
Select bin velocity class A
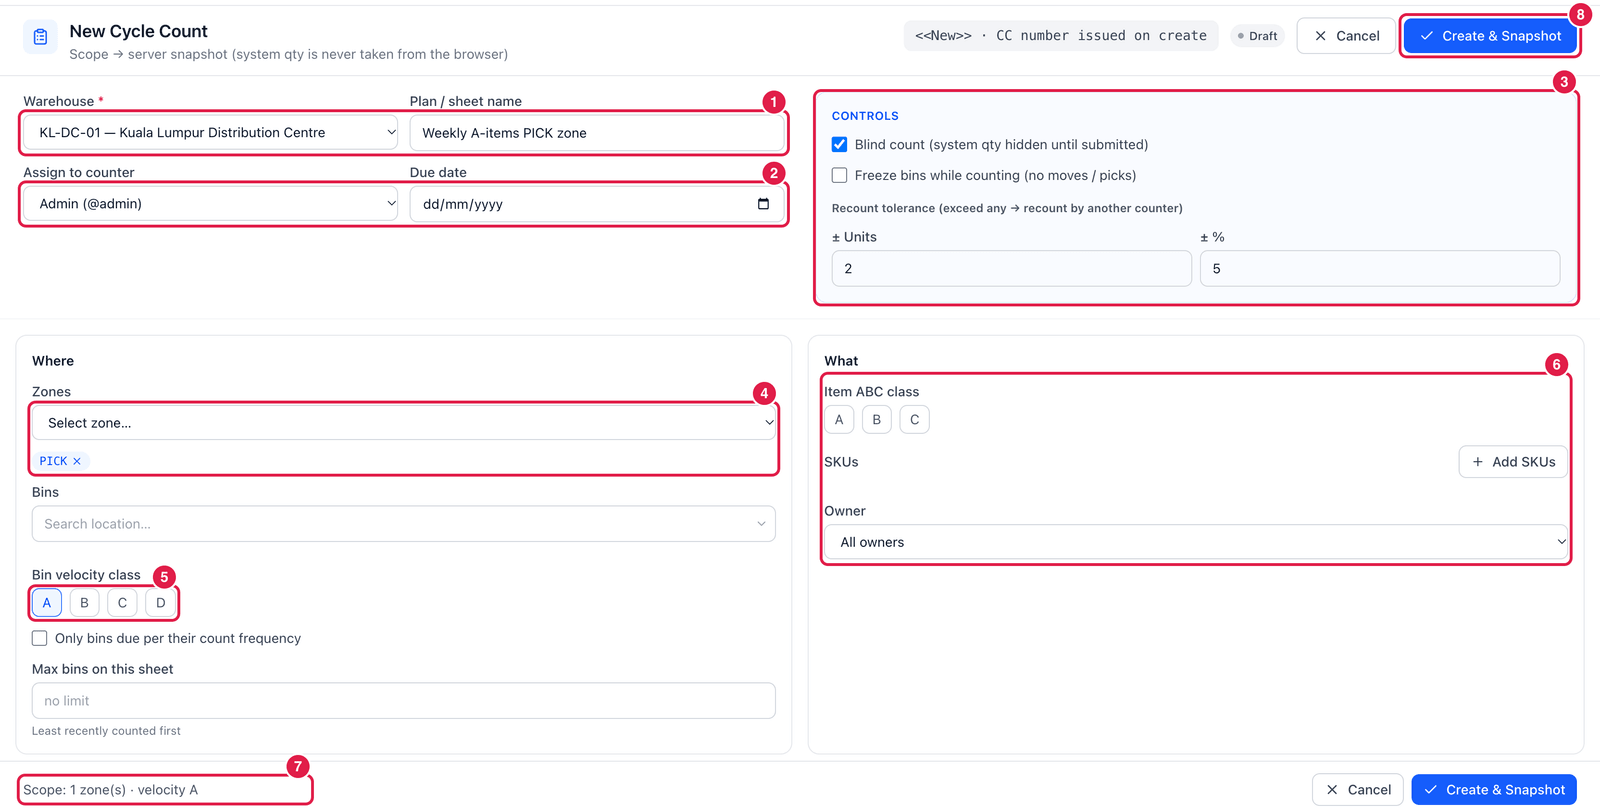pos(47,603)
